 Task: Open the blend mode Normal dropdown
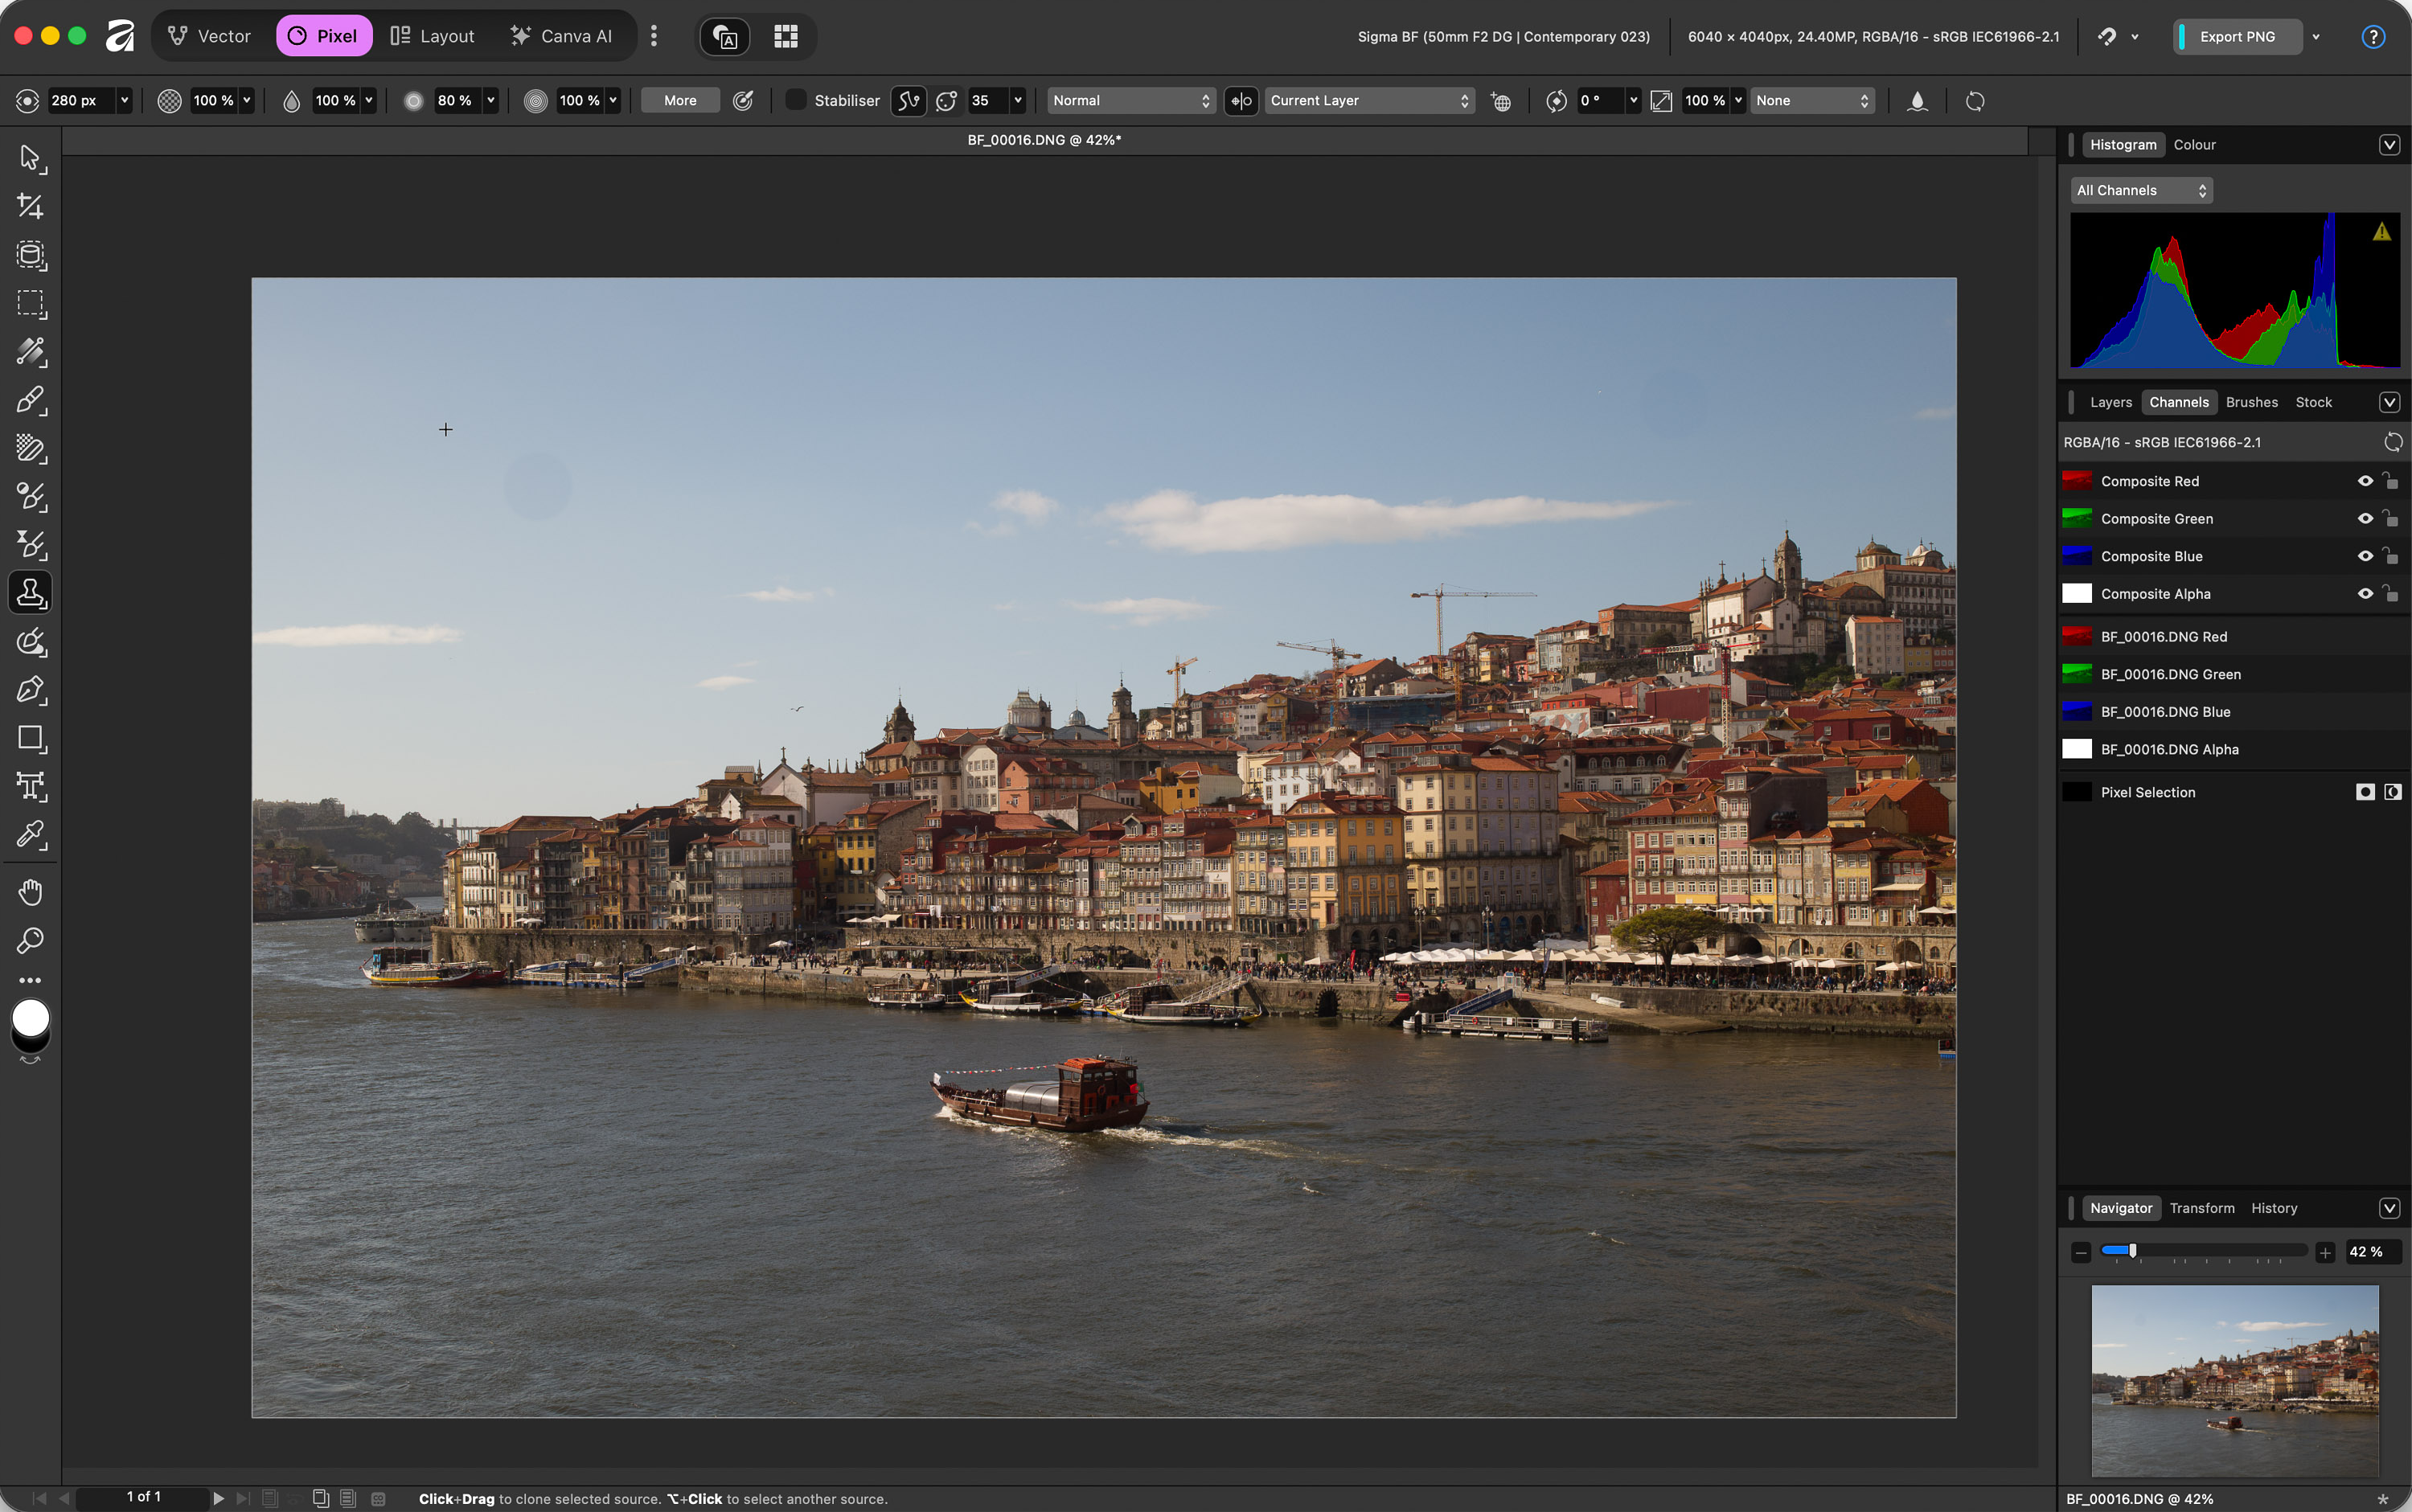(1131, 101)
